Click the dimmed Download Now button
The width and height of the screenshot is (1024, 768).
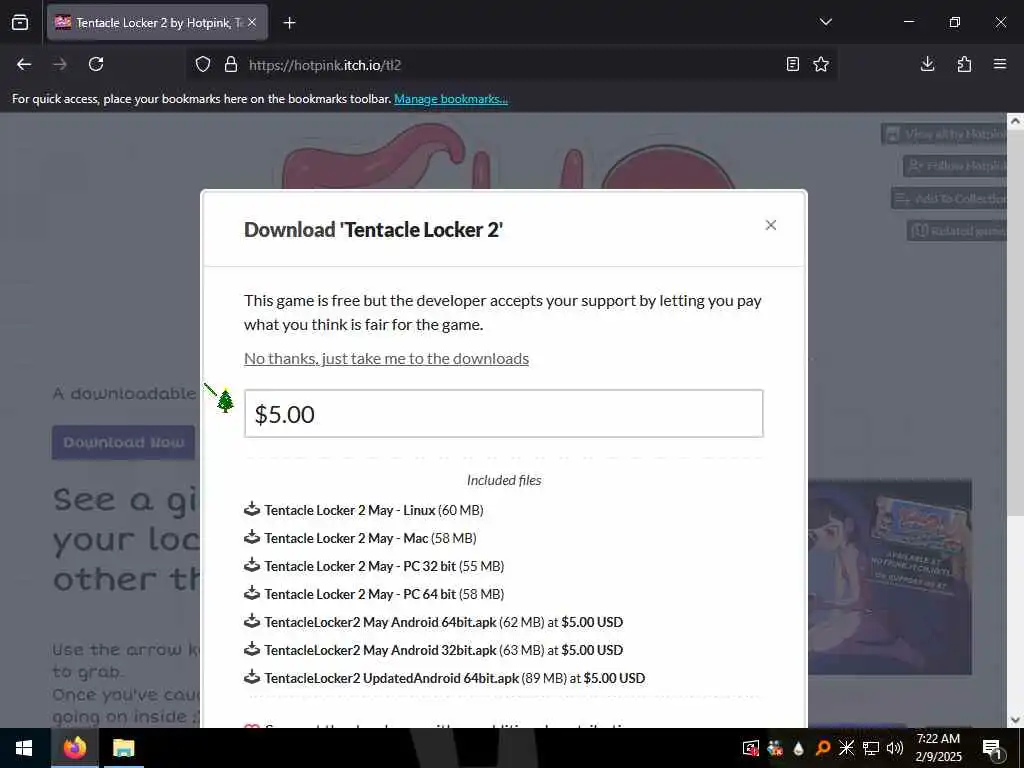pos(123,443)
